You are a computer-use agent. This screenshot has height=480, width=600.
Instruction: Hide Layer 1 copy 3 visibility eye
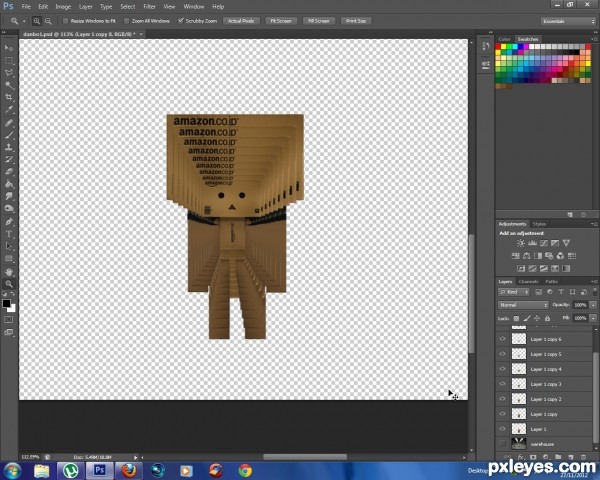click(x=502, y=384)
